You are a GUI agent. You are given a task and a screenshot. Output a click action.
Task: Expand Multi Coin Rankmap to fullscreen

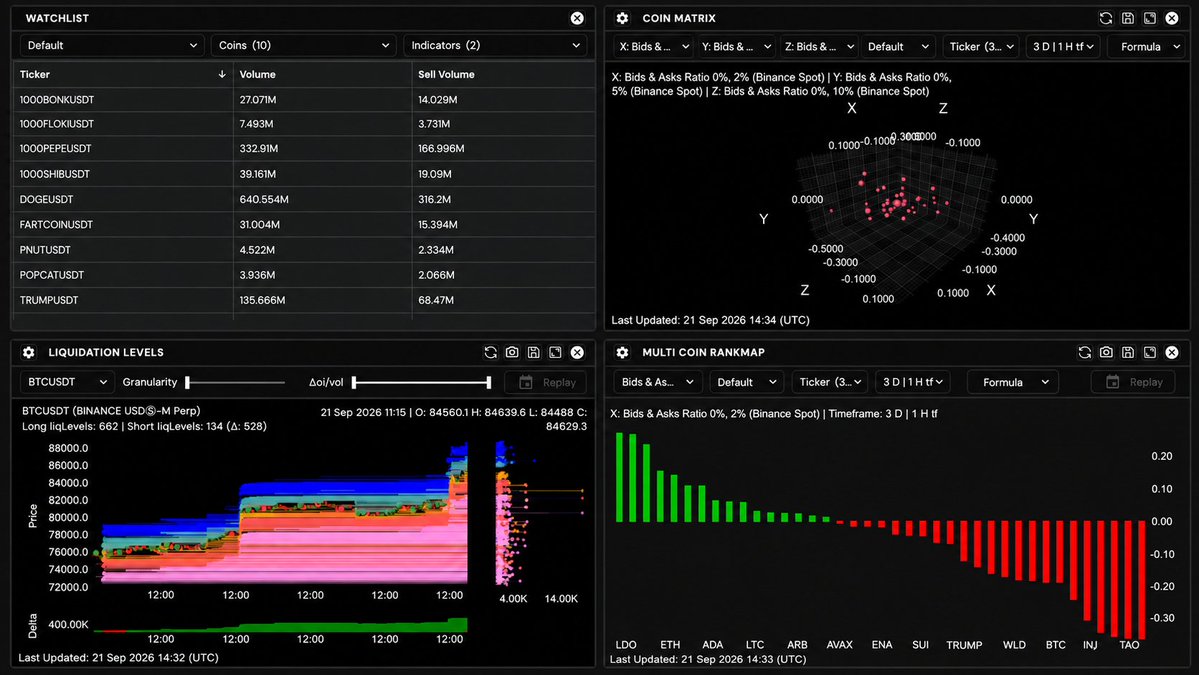(1149, 352)
